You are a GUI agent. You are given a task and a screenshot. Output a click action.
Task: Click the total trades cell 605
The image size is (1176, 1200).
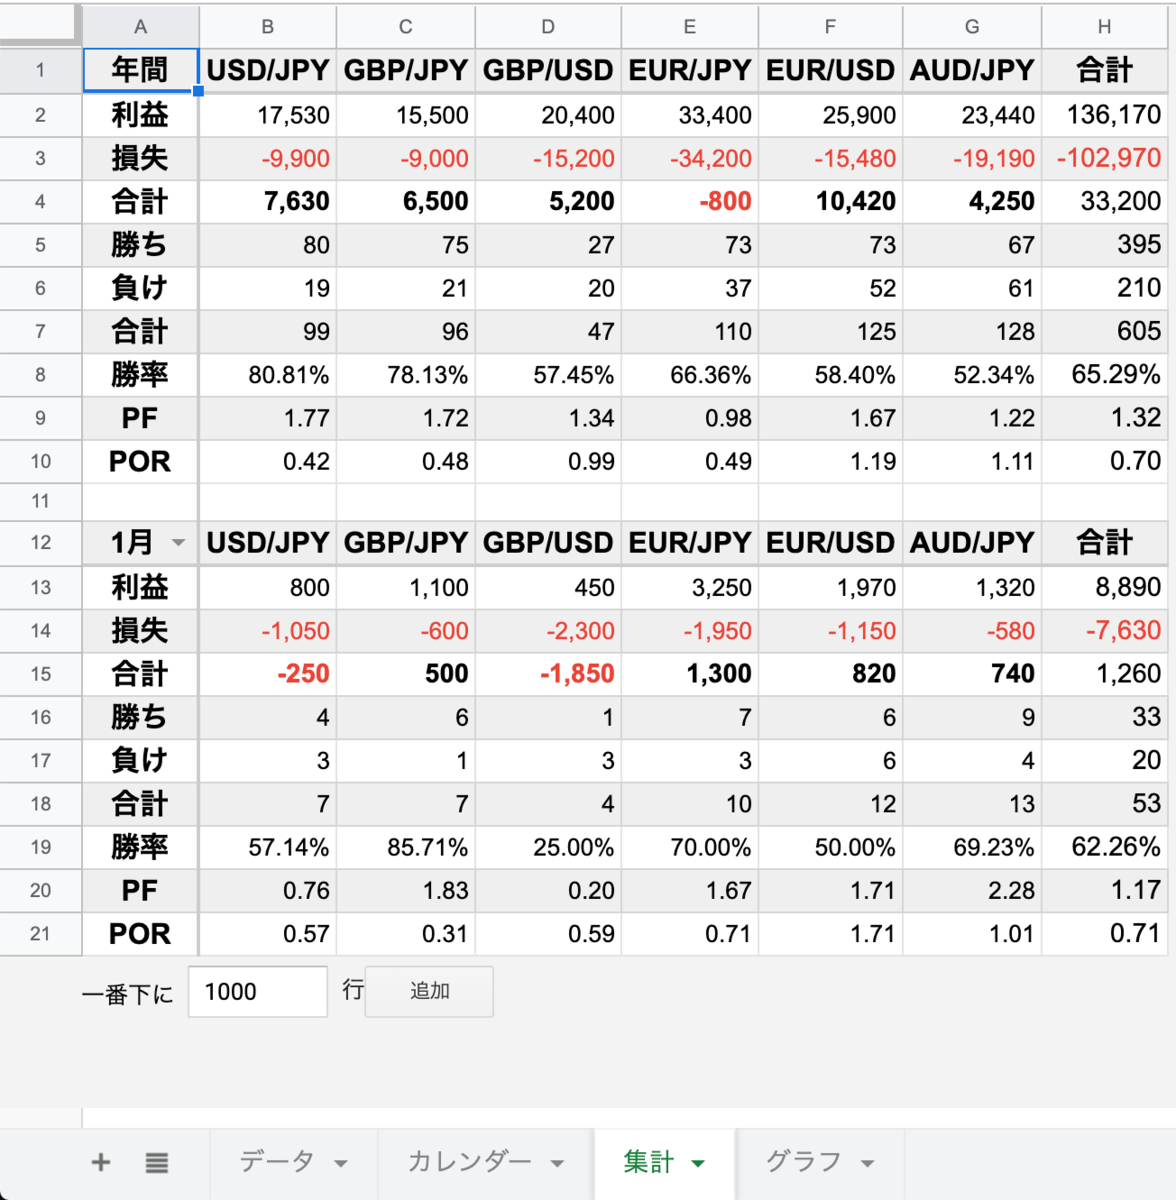tap(1104, 331)
